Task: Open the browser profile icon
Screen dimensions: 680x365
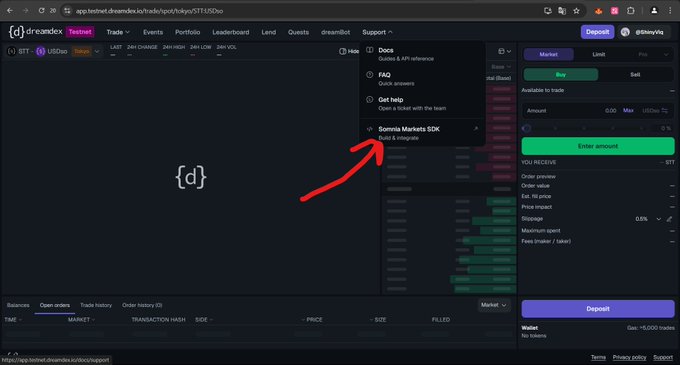Action: click(654, 11)
